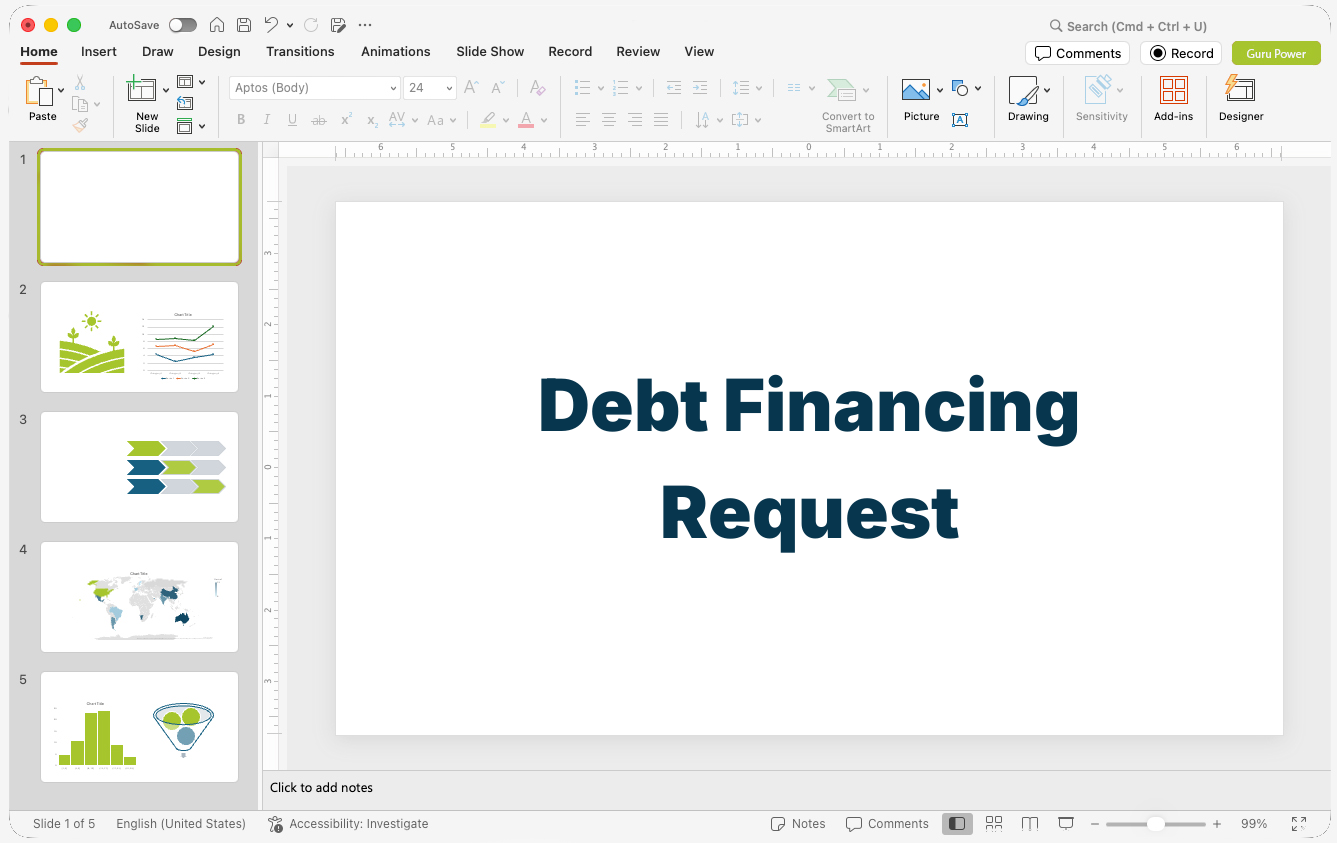Toggle the AutoSave switch

tap(183, 25)
